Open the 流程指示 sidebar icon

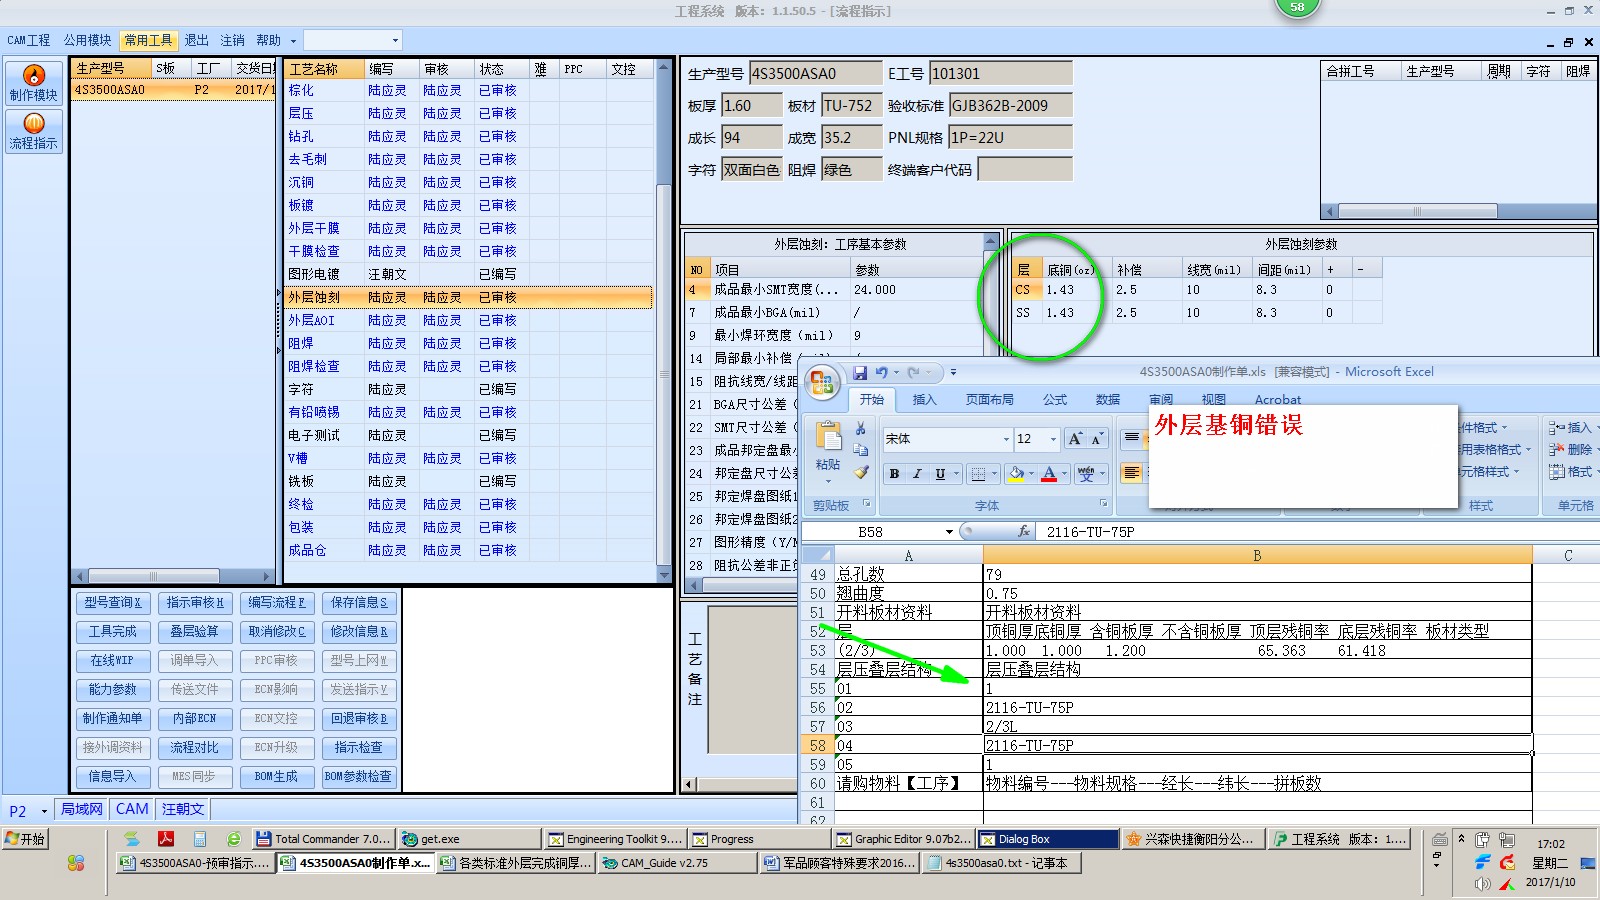[34, 131]
